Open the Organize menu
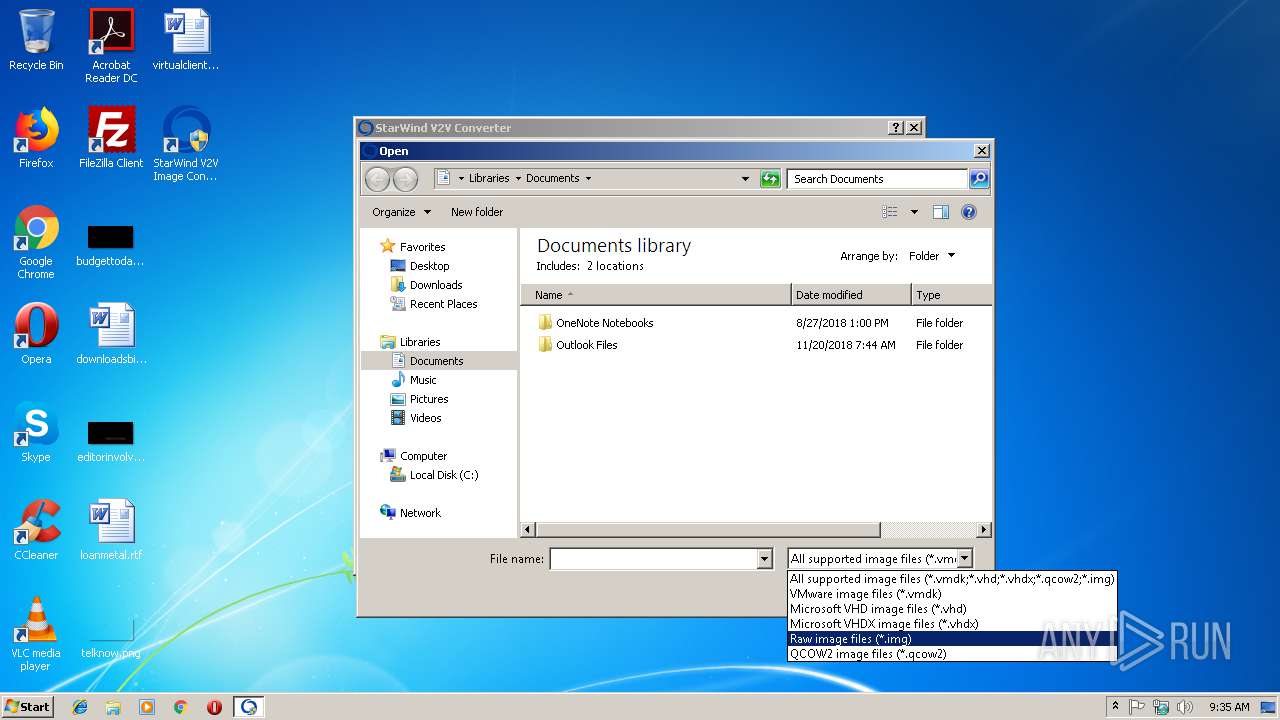 coord(401,212)
